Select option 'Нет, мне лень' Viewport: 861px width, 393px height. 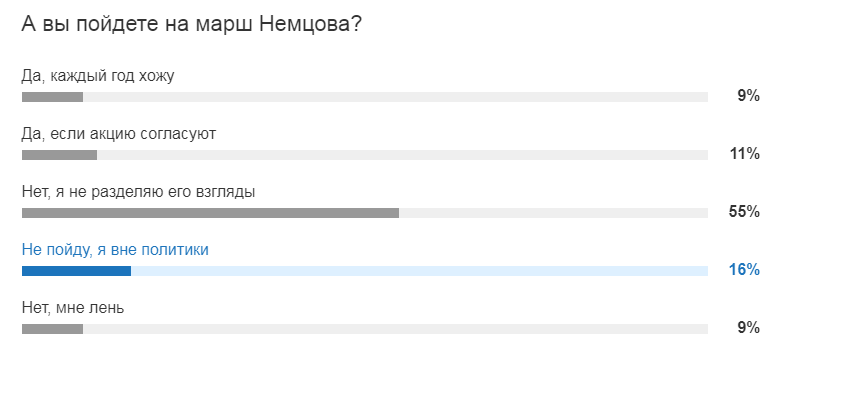[x=73, y=308]
